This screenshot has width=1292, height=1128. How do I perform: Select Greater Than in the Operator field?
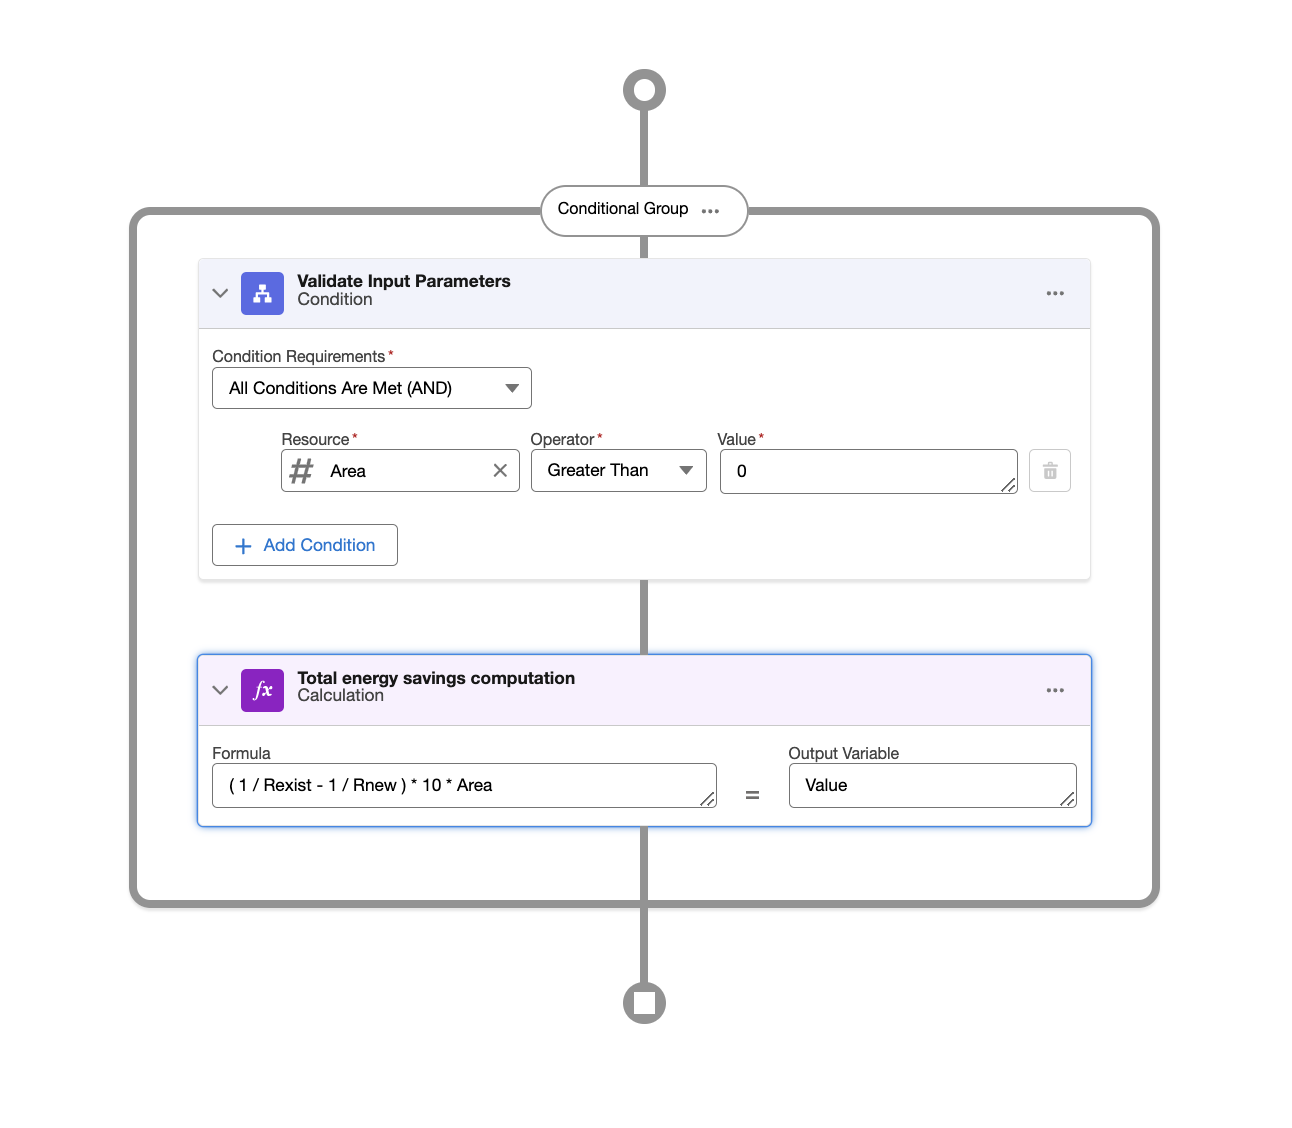598,470
